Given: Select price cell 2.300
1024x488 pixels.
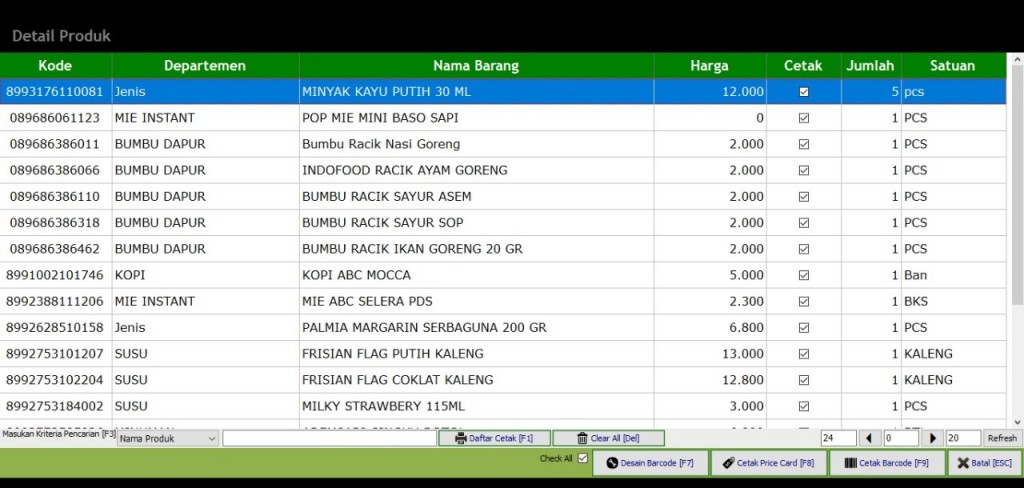Looking at the screenshot, I should click(x=710, y=301).
